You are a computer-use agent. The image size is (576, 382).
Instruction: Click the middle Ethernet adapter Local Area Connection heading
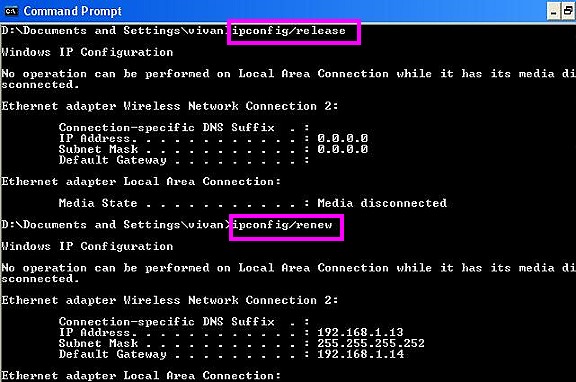[141, 181]
